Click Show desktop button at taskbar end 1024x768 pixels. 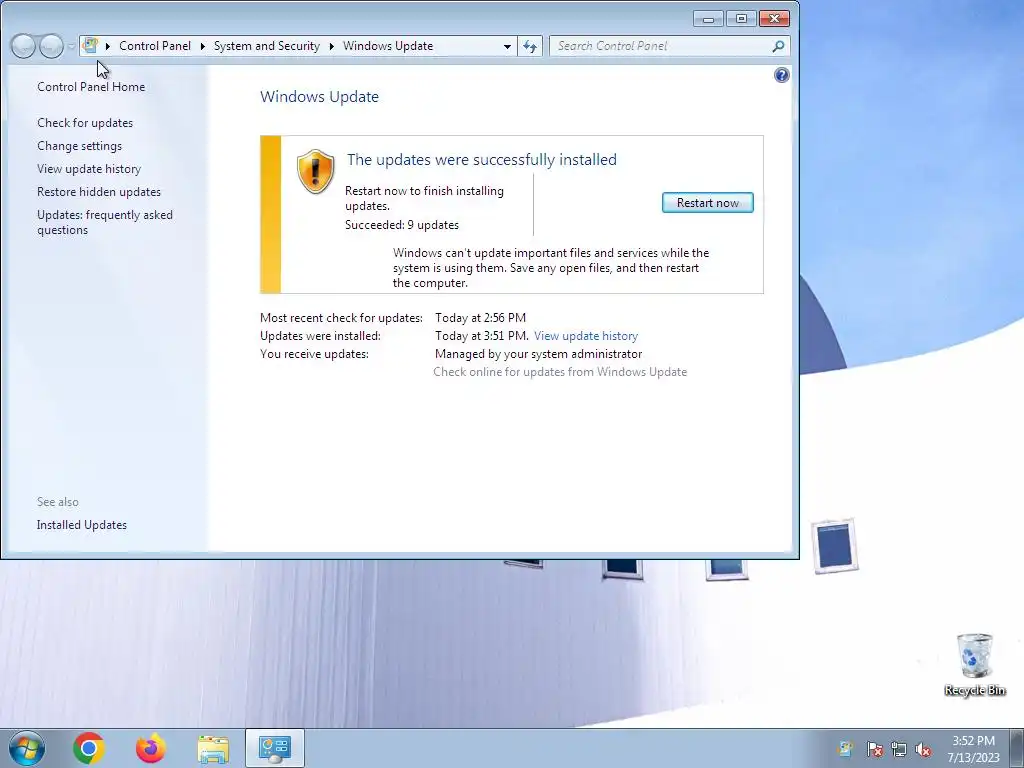tap(1017, 748)
